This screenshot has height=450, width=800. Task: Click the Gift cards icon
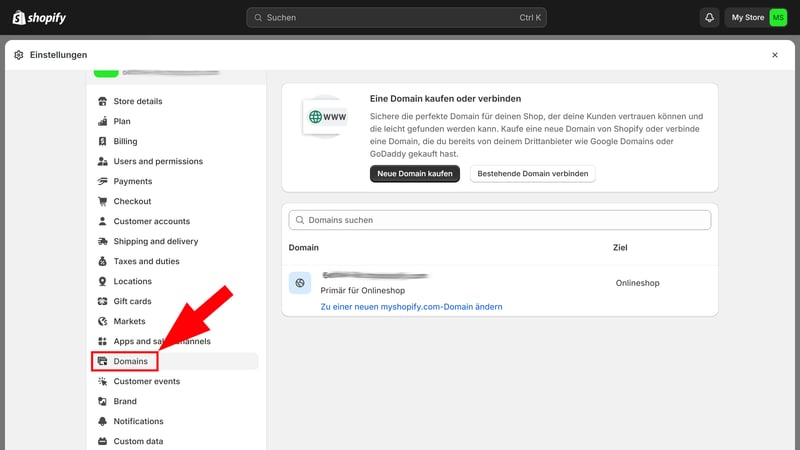(x=102, y=301)
